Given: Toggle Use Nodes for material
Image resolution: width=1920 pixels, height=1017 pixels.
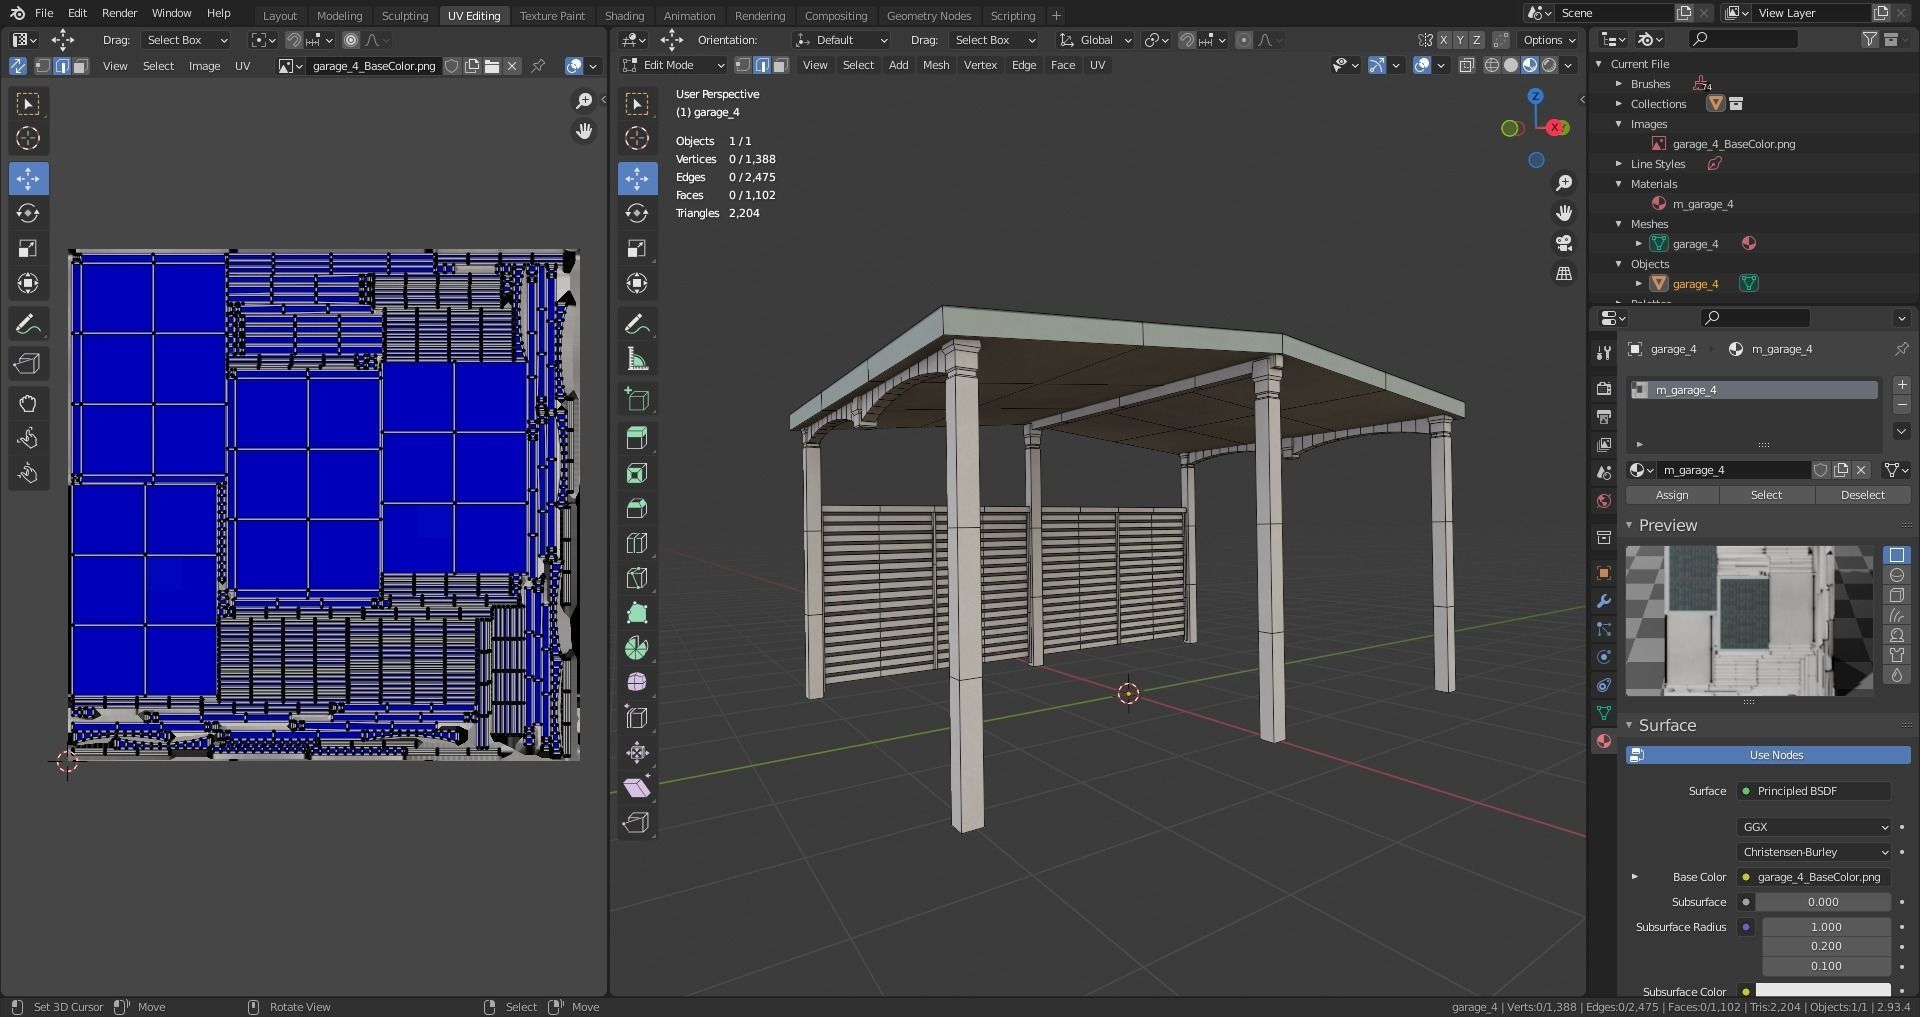Looking at the screenshot, I should point(1768,755).
